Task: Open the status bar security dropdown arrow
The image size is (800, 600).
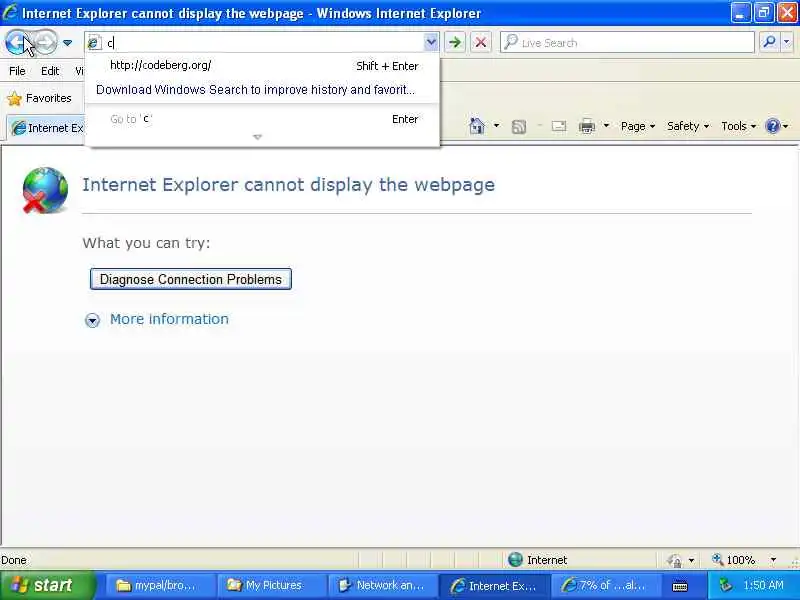Action: pos(691,560)
